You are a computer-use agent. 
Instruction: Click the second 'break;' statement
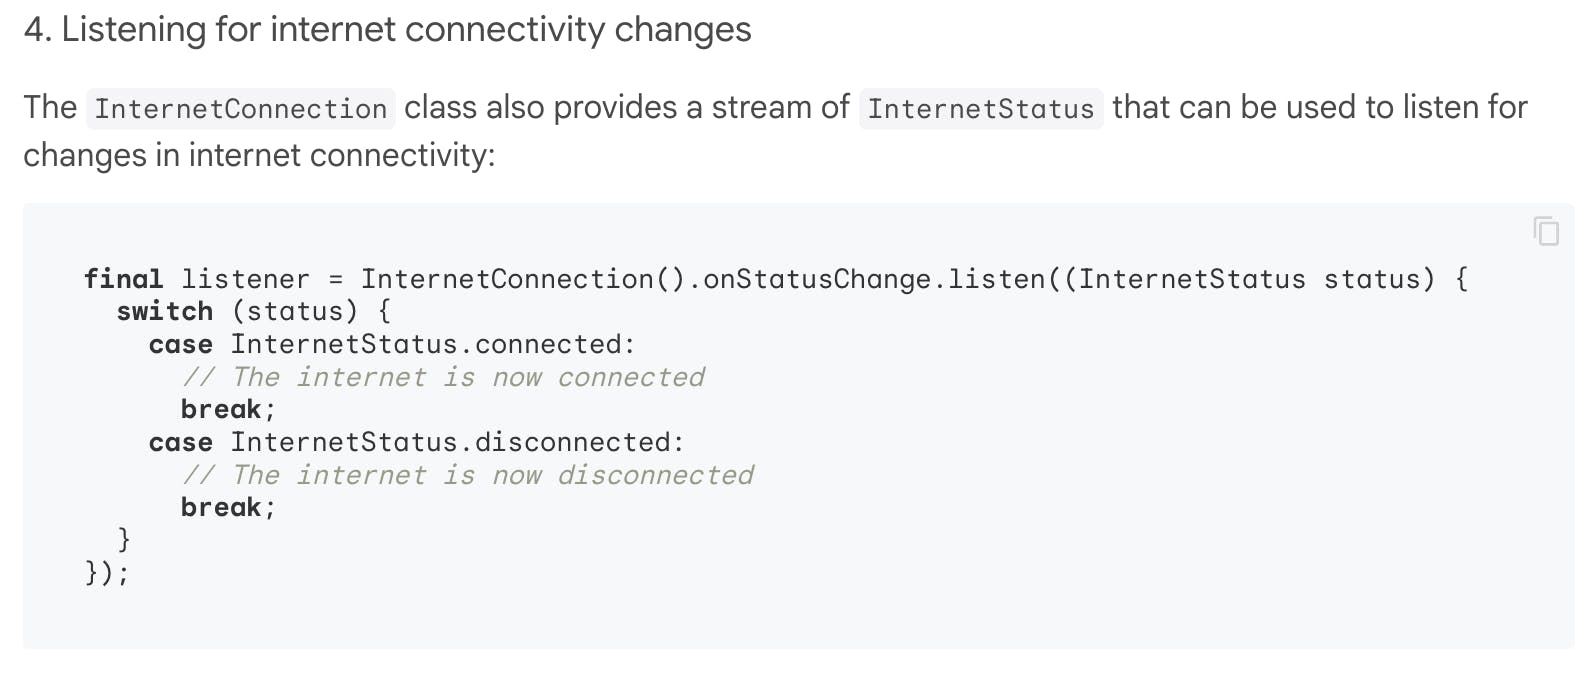227,508
